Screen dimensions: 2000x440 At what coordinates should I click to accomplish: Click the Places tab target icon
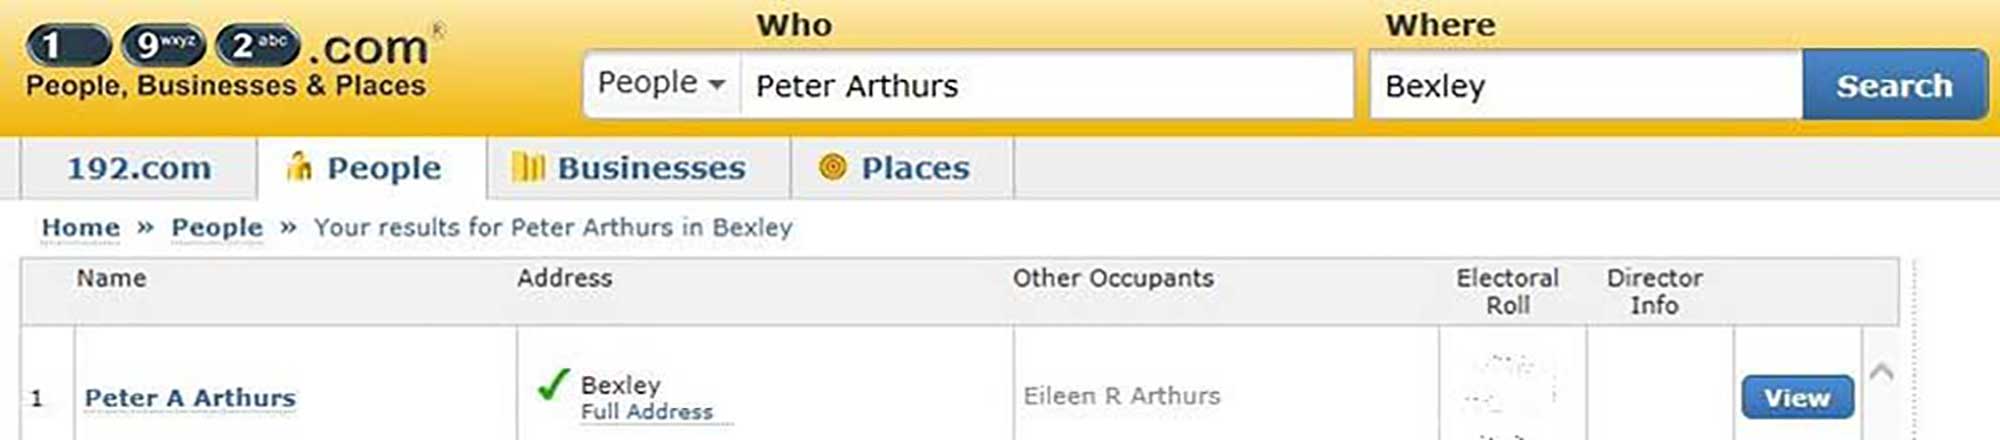[832, 167]
